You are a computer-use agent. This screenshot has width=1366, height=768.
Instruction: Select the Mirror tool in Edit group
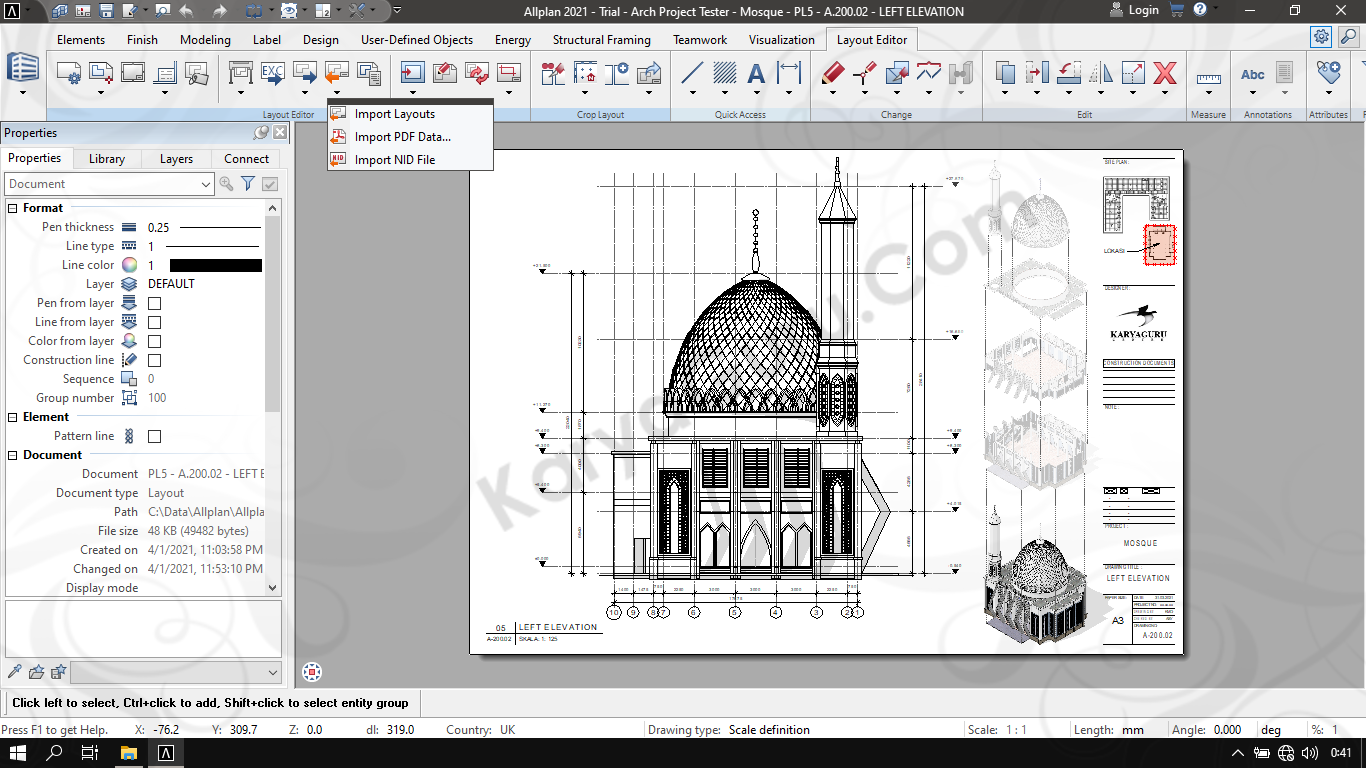click(x=1101, y=73)
